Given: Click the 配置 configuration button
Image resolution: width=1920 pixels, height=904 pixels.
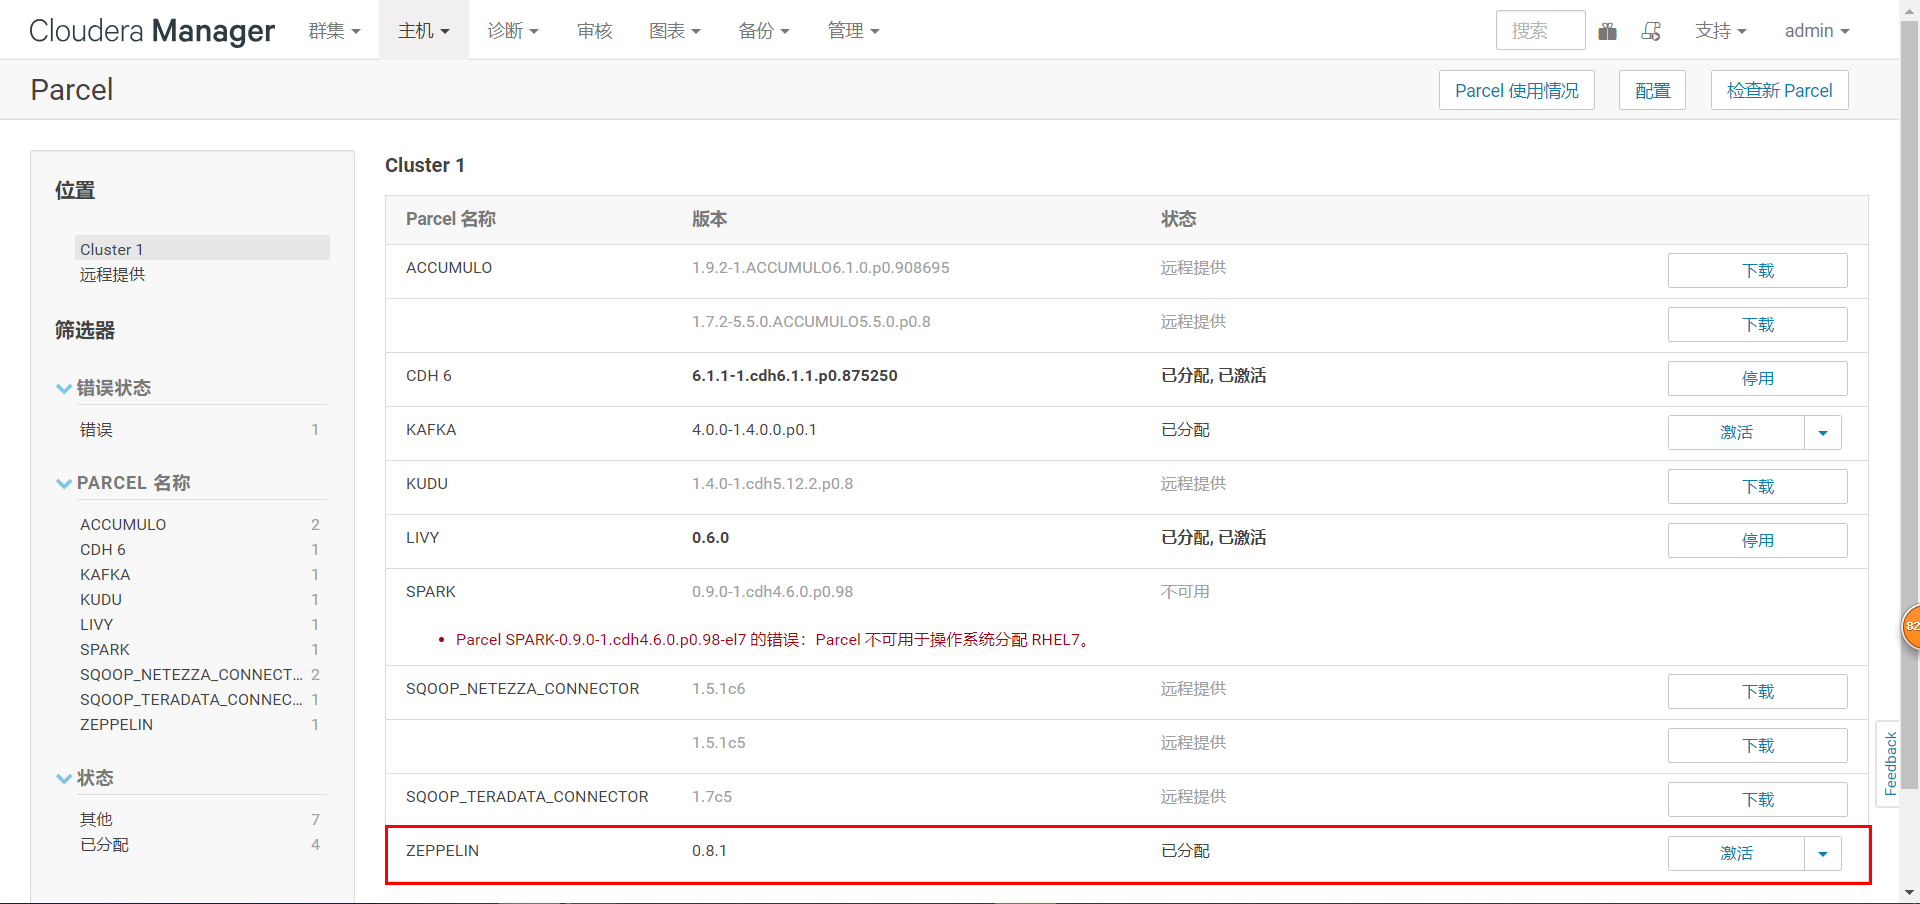Looking at the screenshot, I should (x=1652, y=90).
